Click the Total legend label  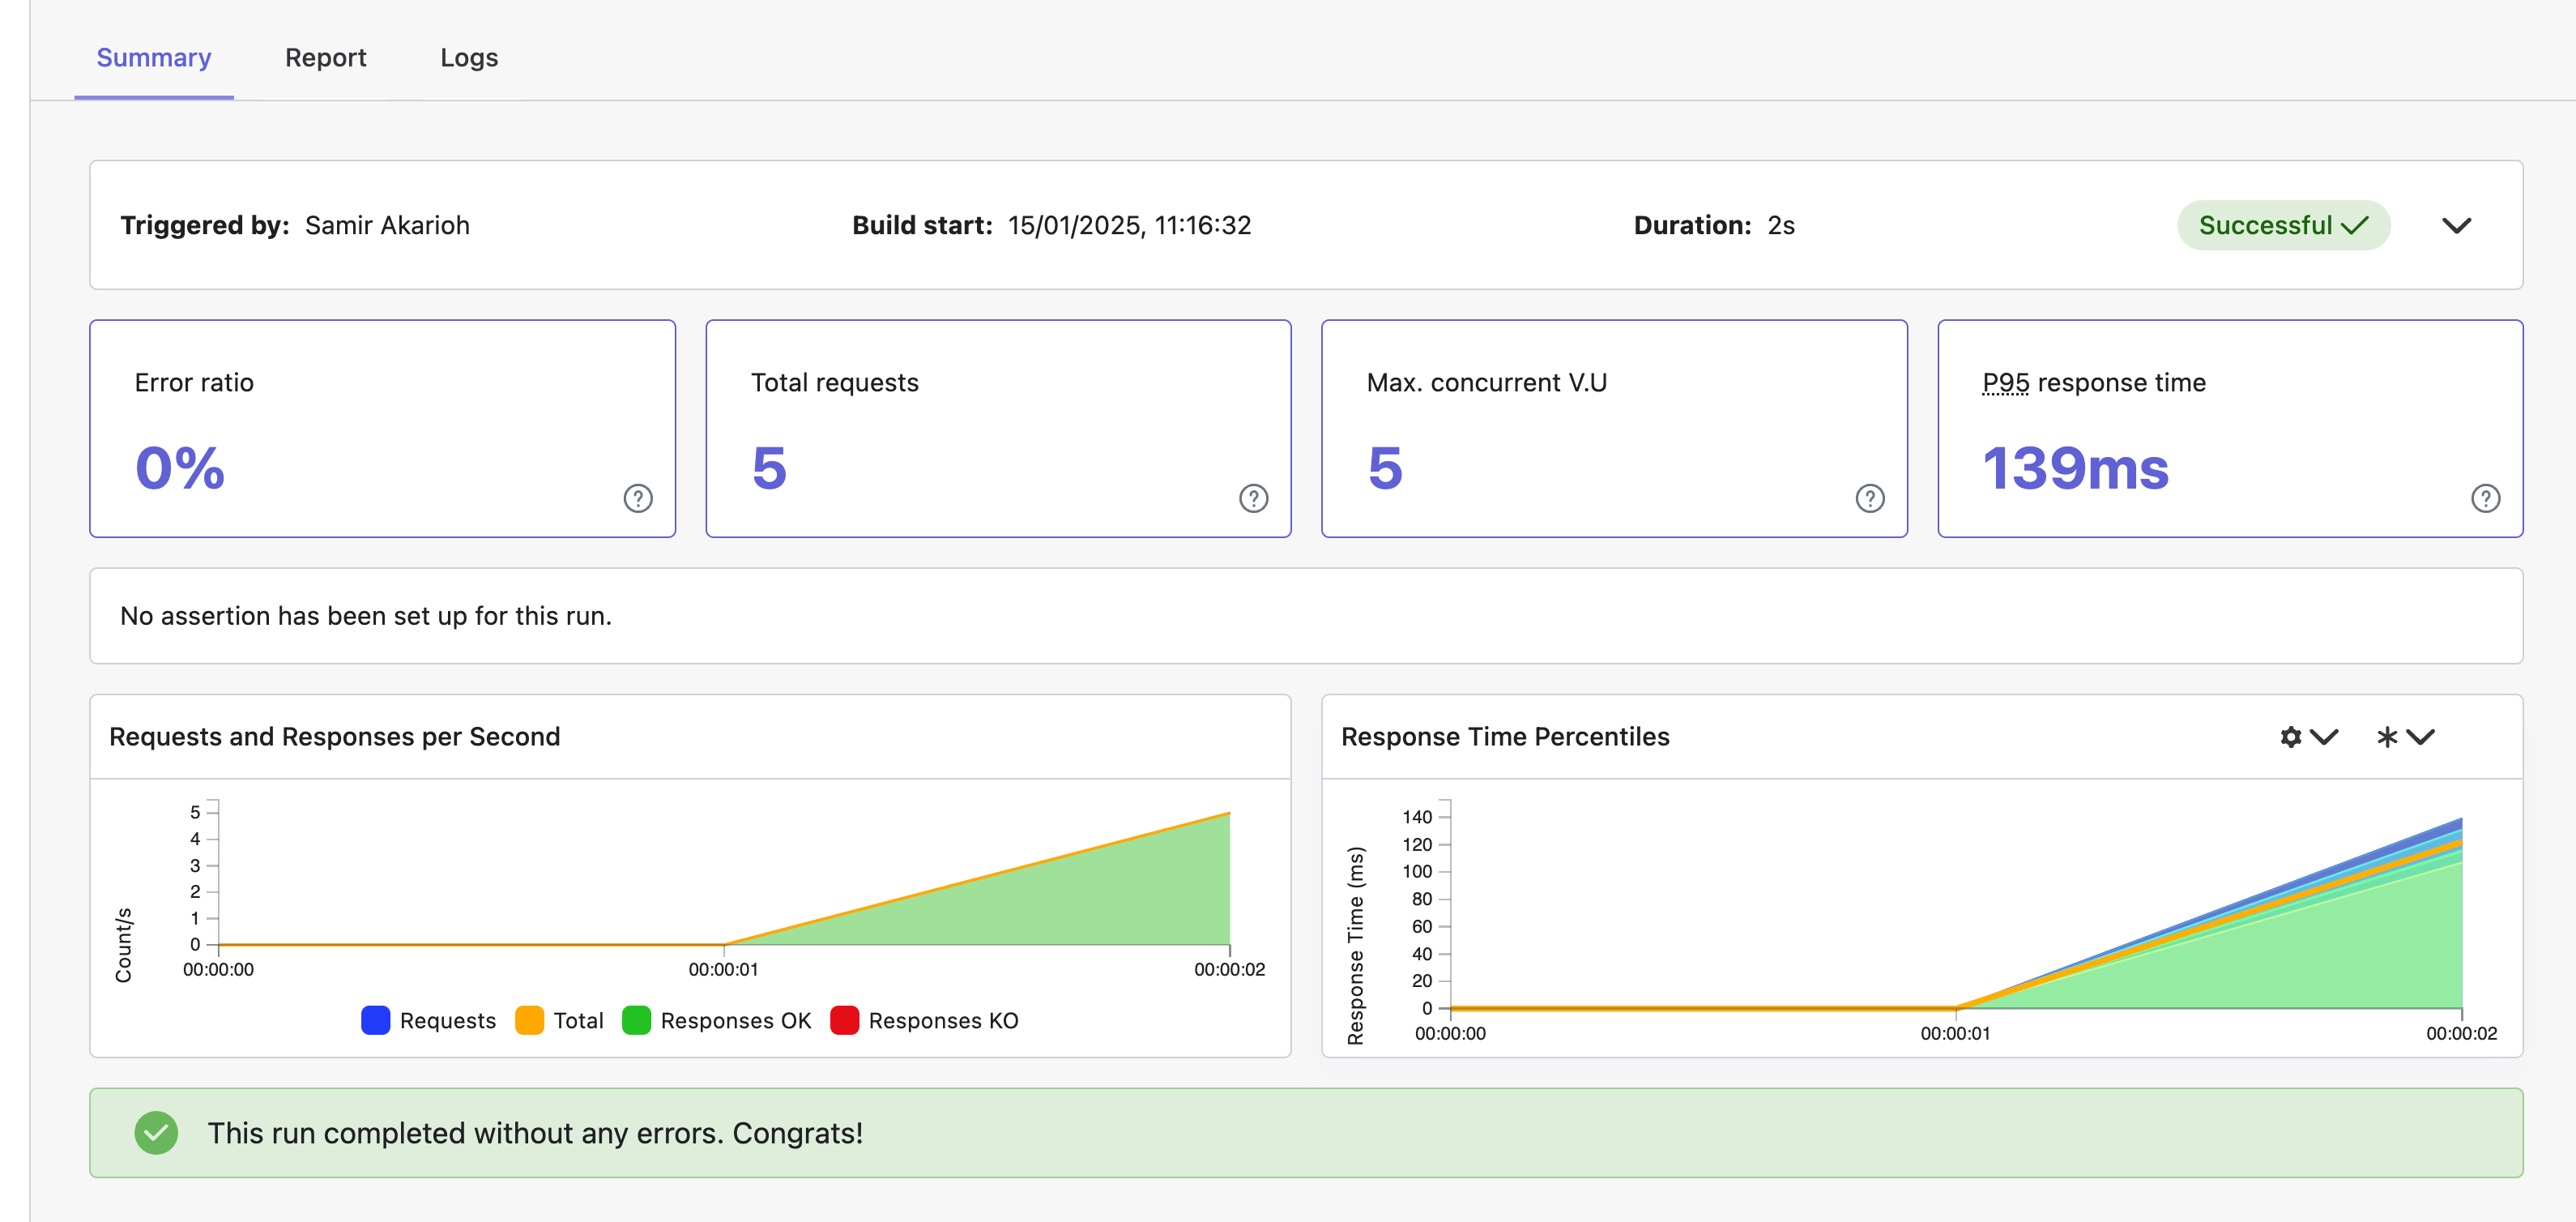coord(579,1021)
